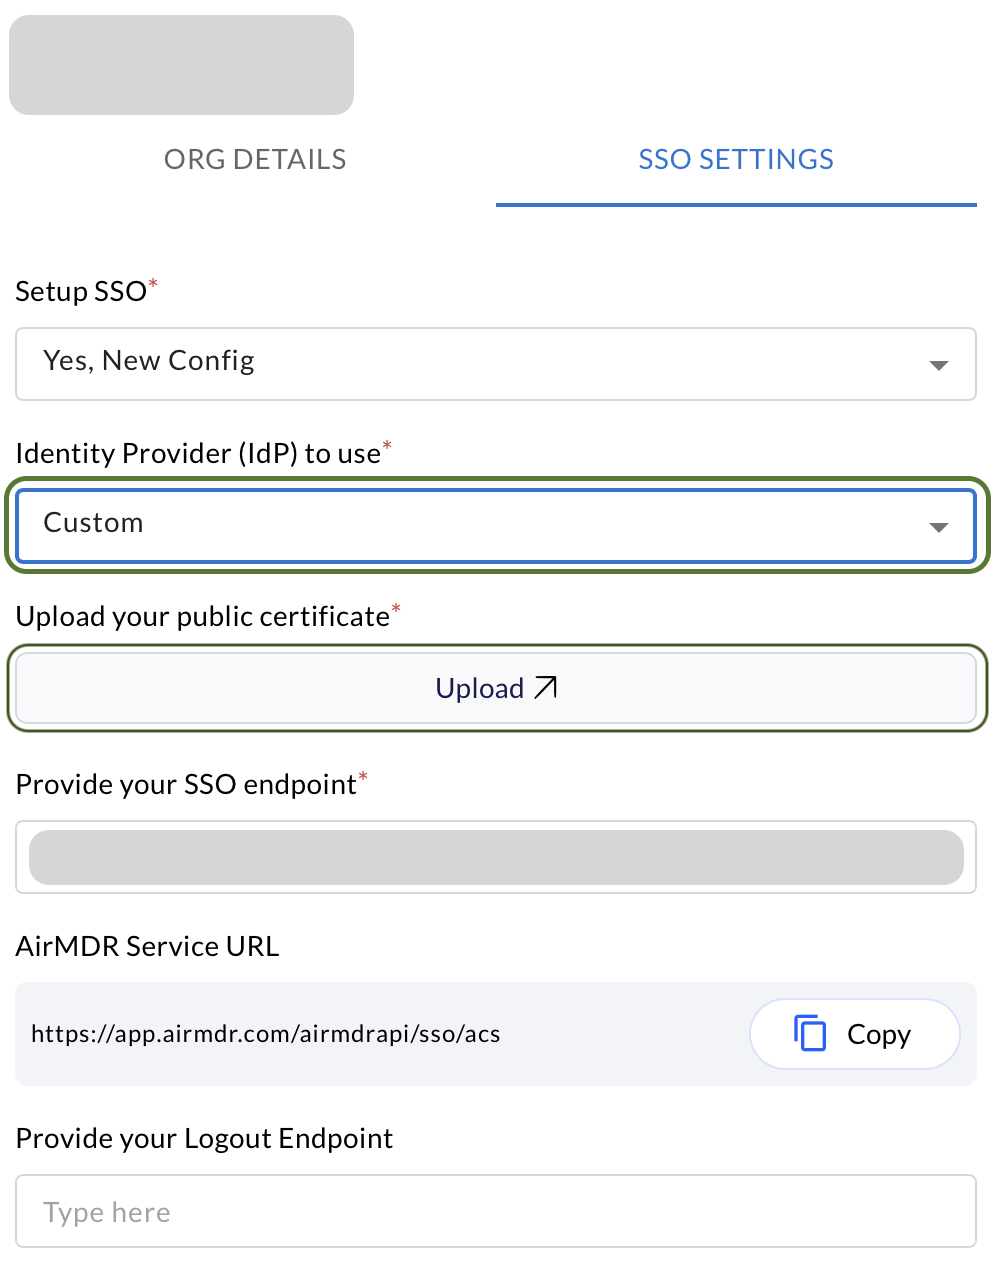
Task: Expand the Custom IdP dropdown caret
Action: pyautogui.click(x=938, y=527)
